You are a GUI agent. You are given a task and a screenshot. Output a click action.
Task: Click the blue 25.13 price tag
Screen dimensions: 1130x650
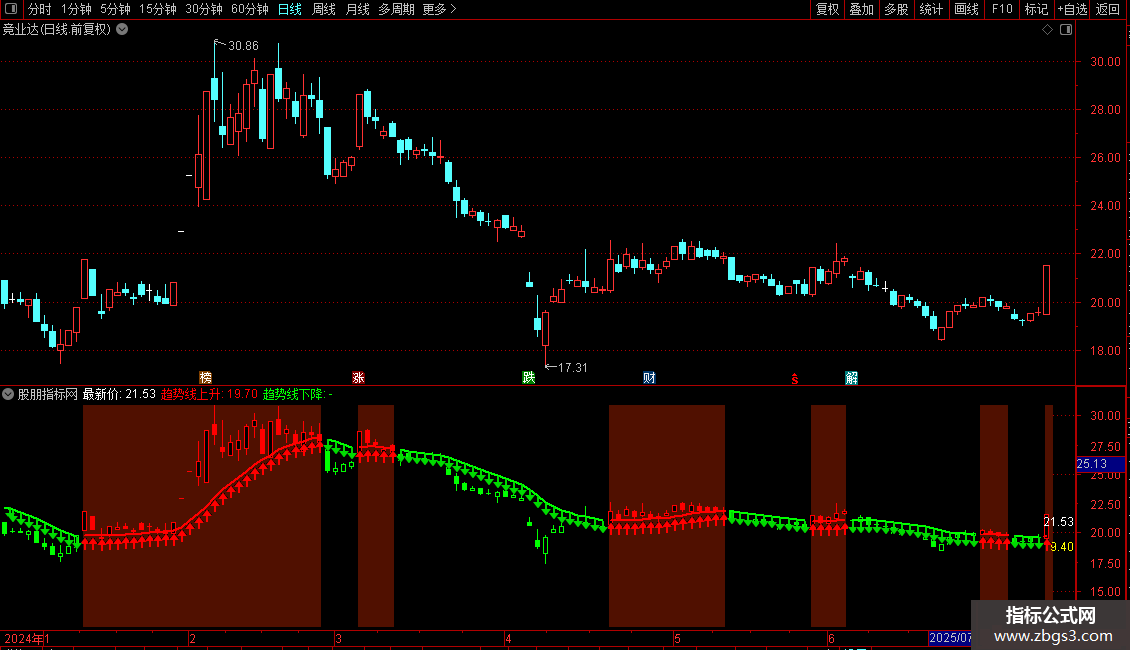click(x=1100, y=464)
